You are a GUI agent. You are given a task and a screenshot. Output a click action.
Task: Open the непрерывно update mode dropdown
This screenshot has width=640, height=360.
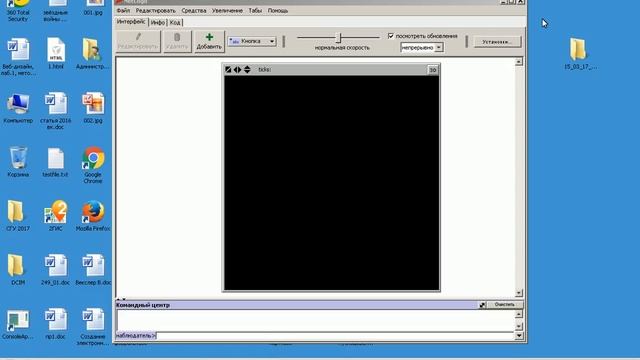tap(422, 48)
